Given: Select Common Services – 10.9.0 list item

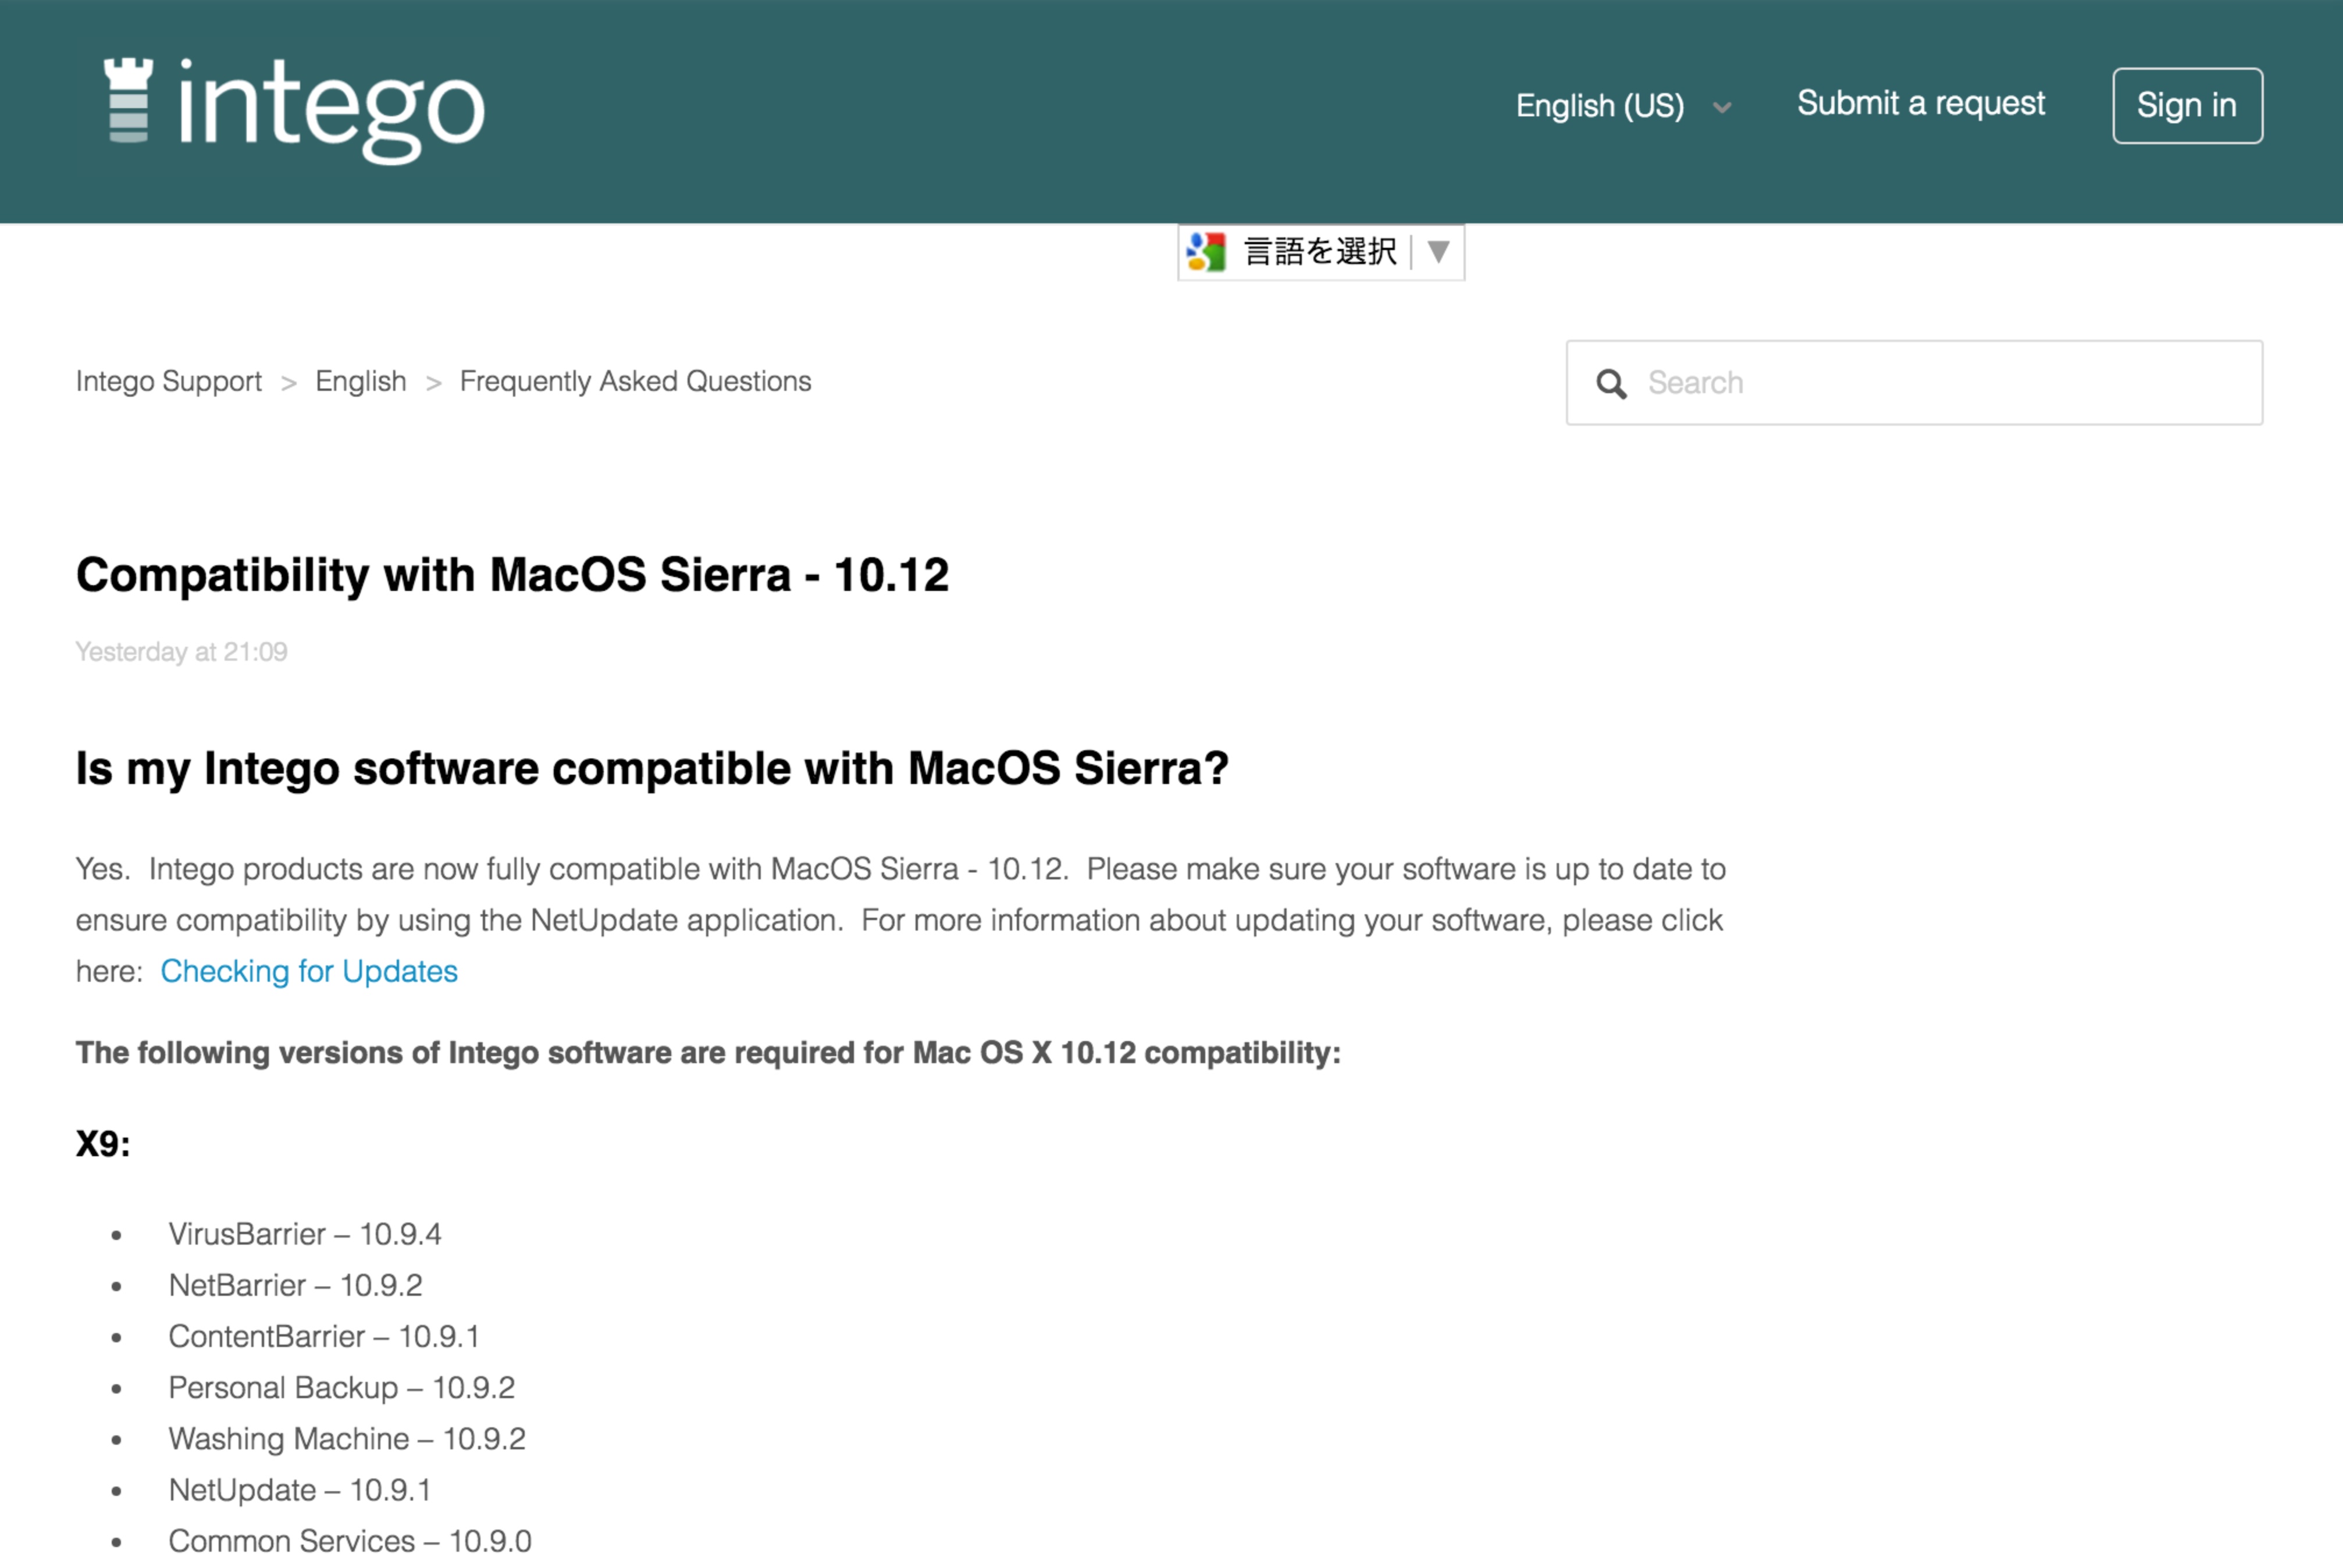Looking at the screenshot, I should pos(350,1541).
